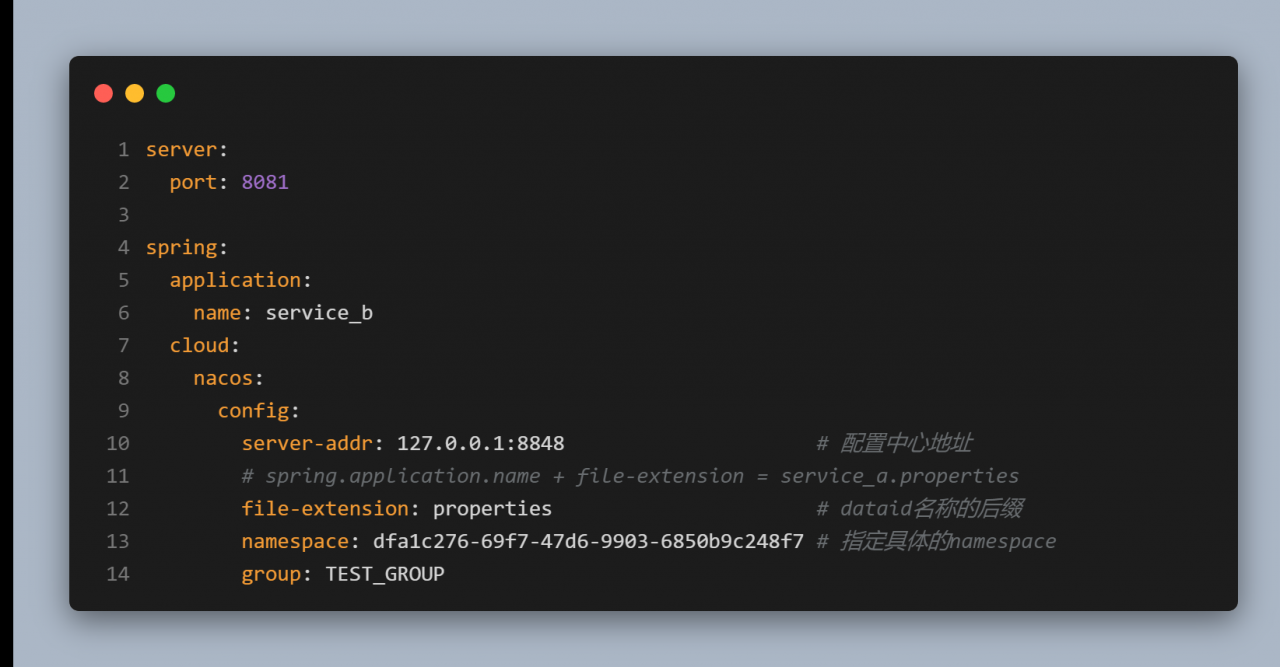Click the 'properties' value on line 12
The width and height of the screenshot is (1280, 667).
[492, 508]
